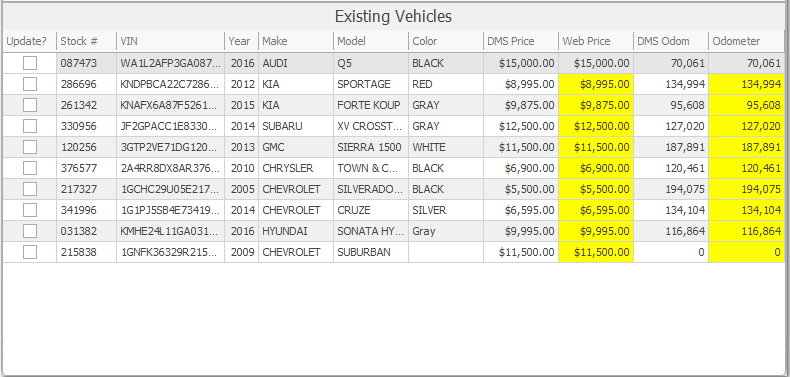Click the yellow 127,020 Odometer cell

(x=747, y=126)
